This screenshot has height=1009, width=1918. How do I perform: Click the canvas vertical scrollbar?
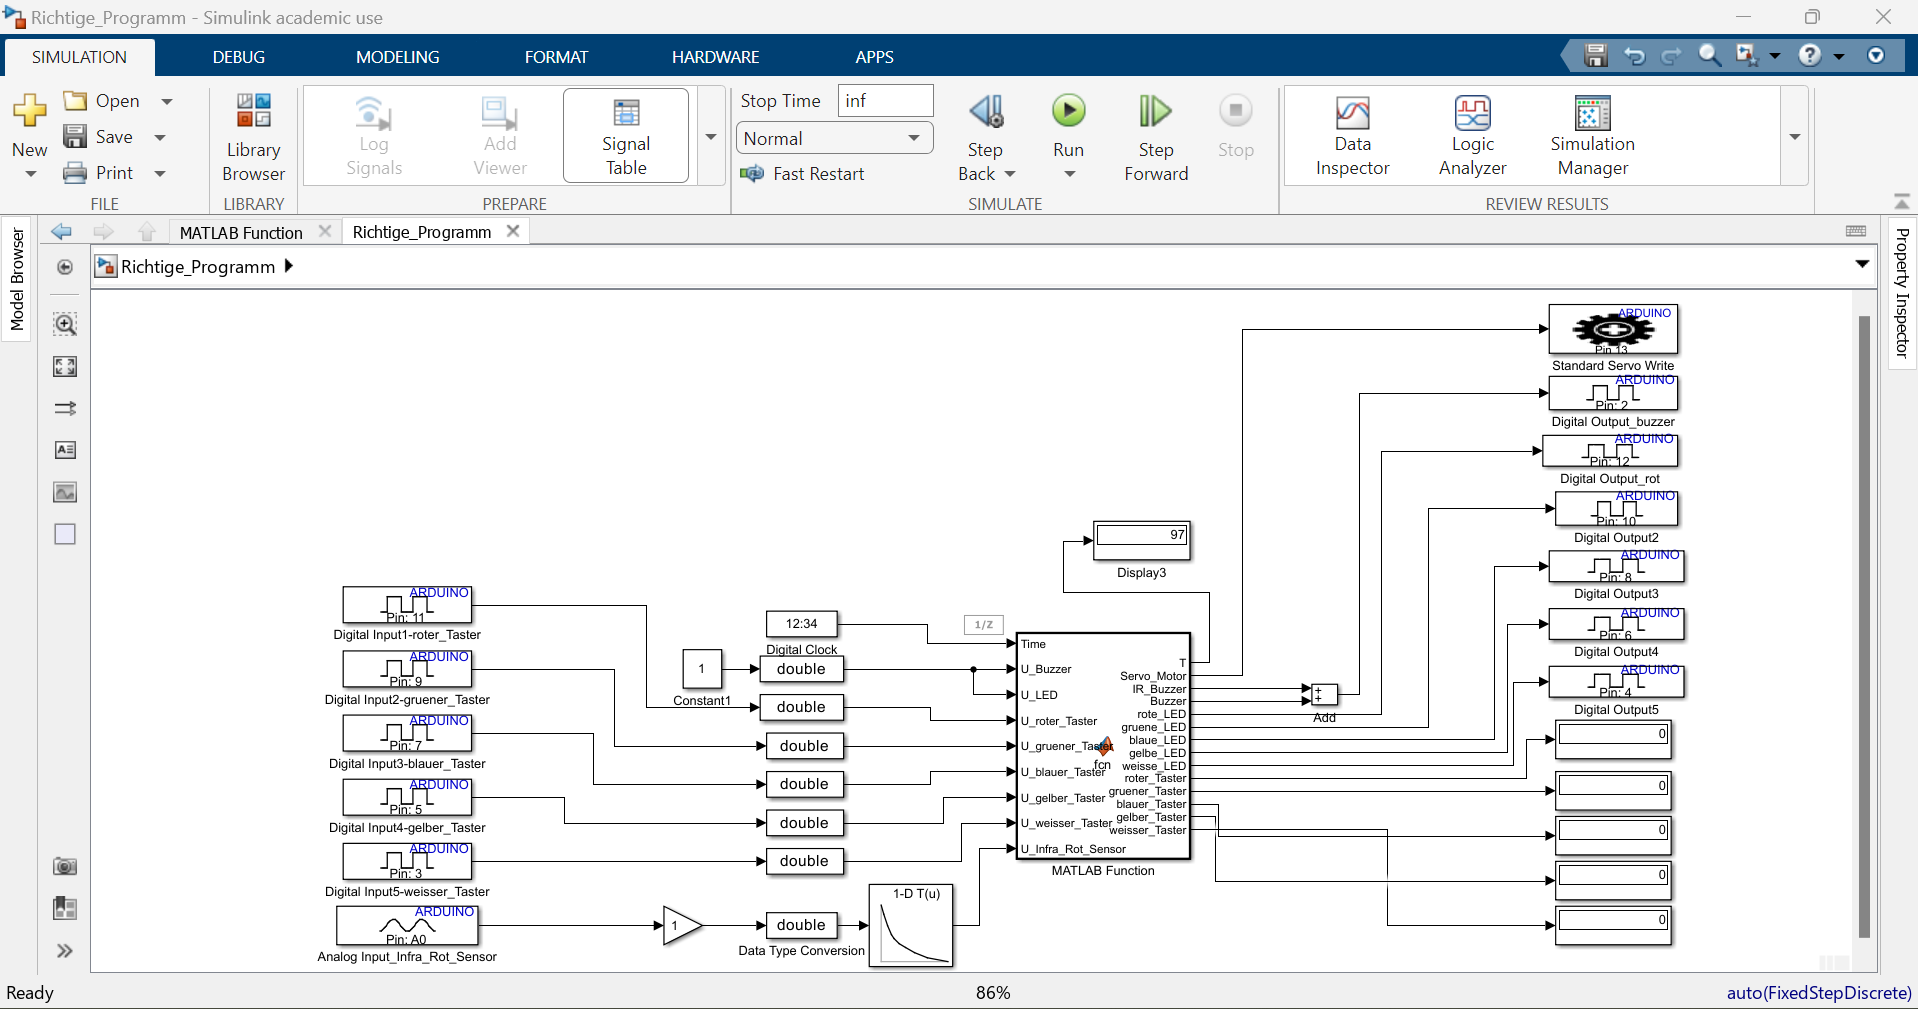click(x=1863, y=626)
